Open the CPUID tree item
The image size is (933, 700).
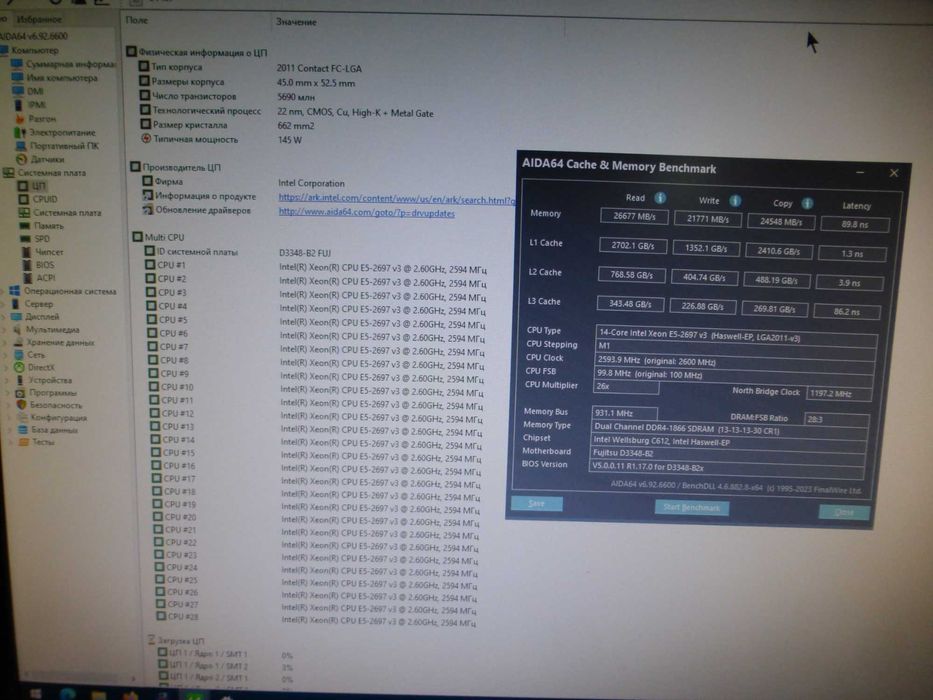pyautogui.click(x=38, y=199)
